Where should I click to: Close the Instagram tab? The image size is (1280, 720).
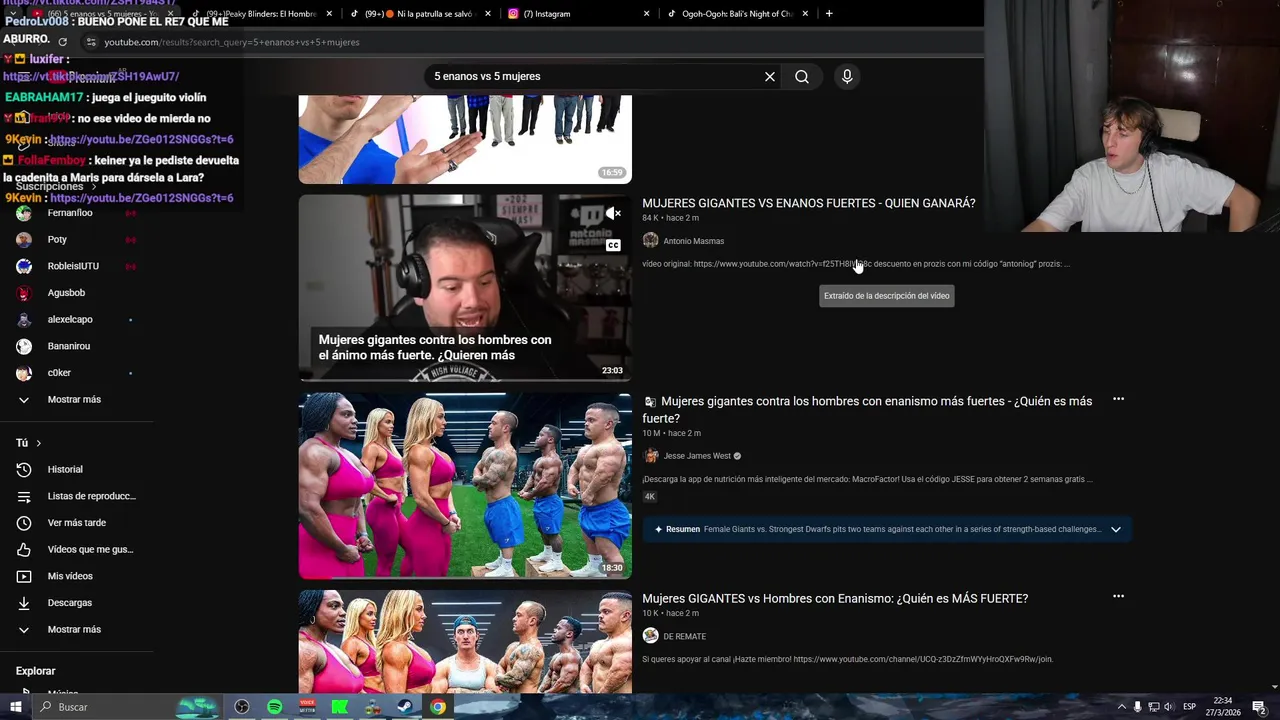[x=646, y=14]
